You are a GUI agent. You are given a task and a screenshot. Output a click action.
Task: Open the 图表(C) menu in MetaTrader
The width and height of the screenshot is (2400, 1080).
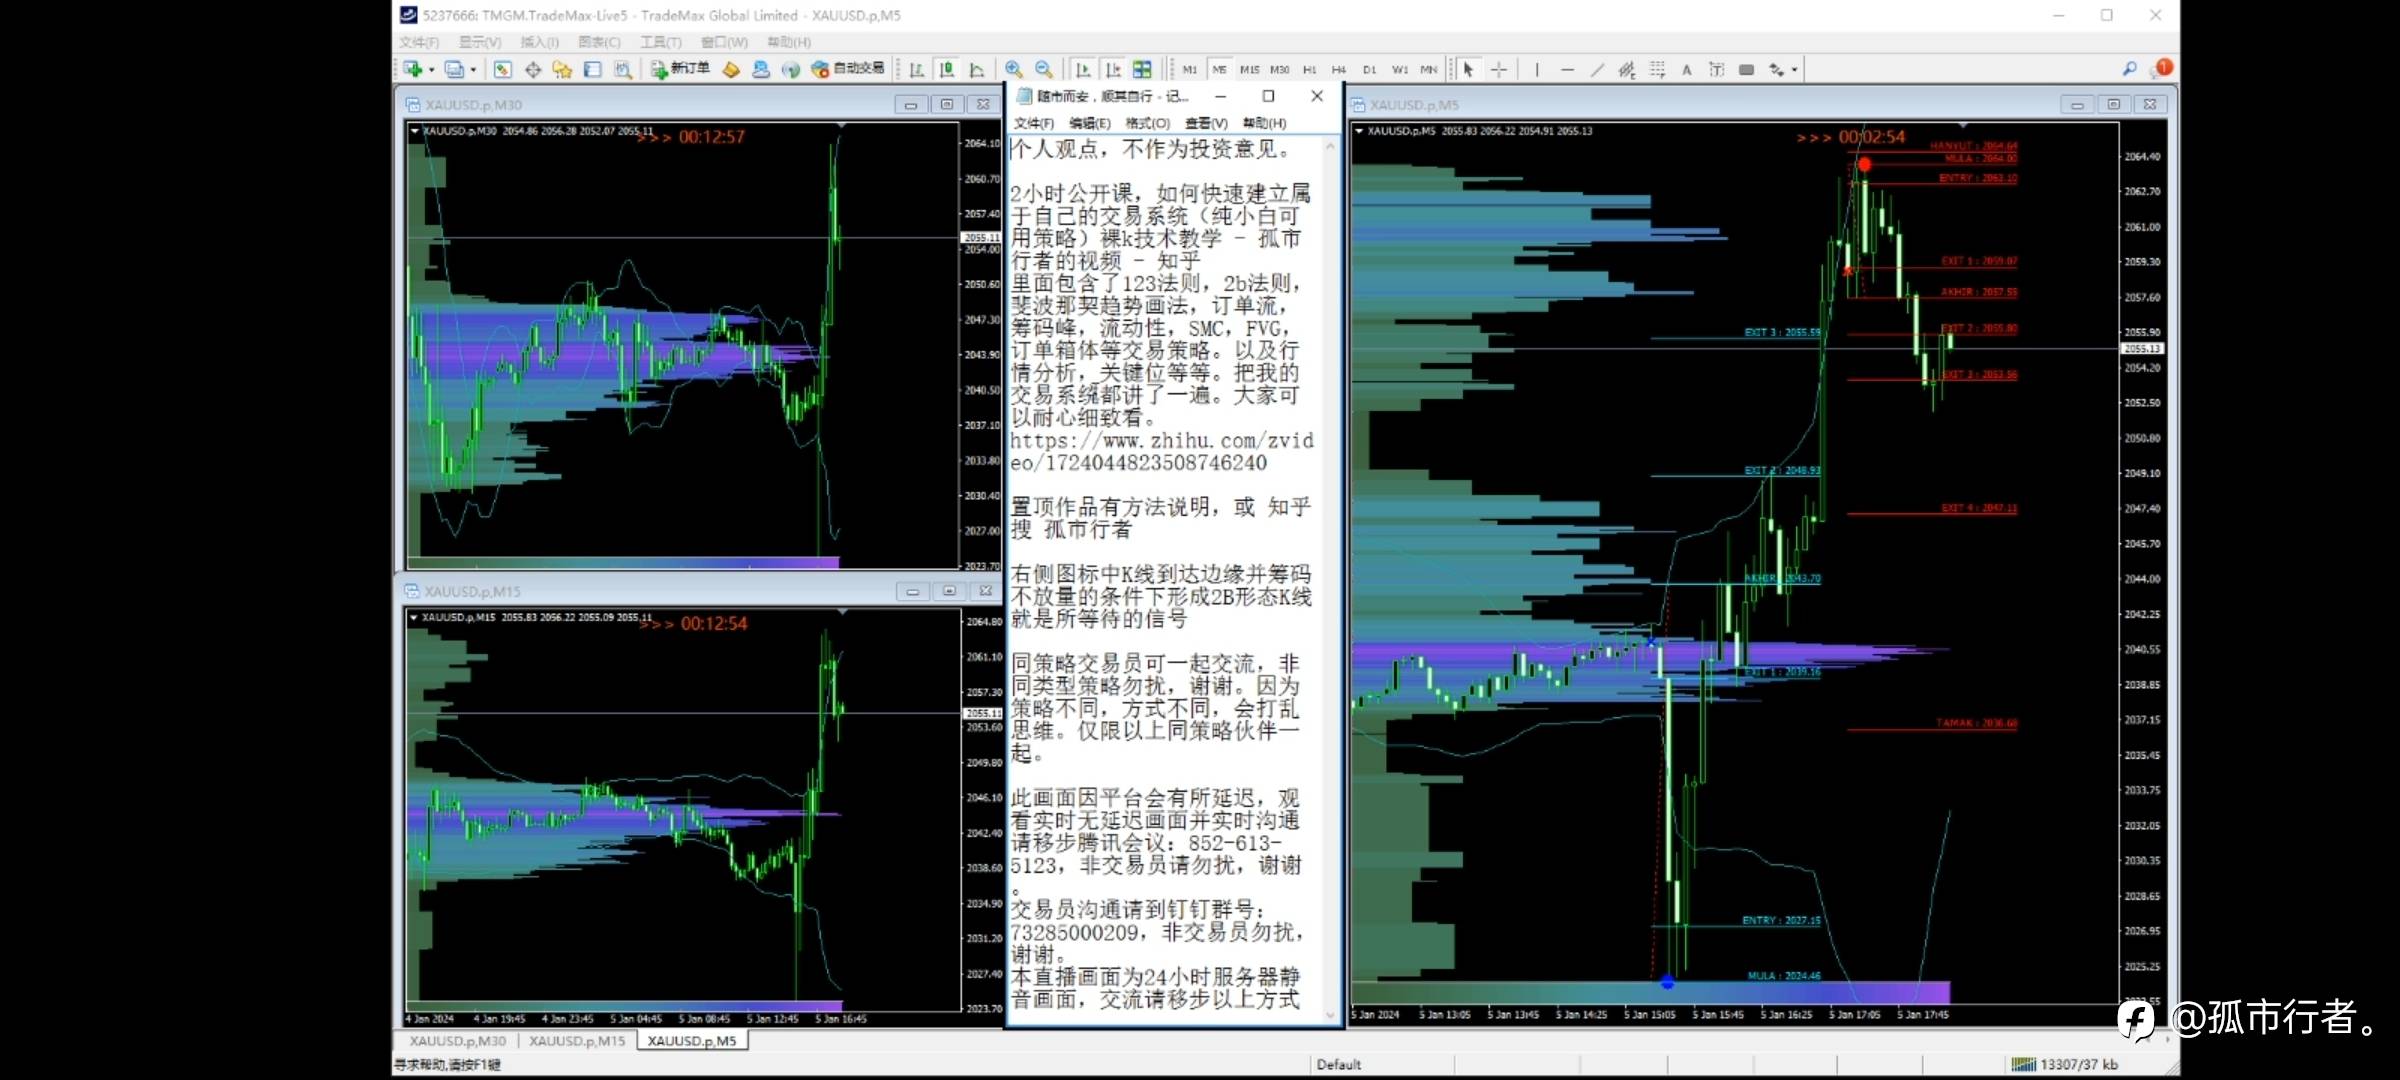(599, 42)
